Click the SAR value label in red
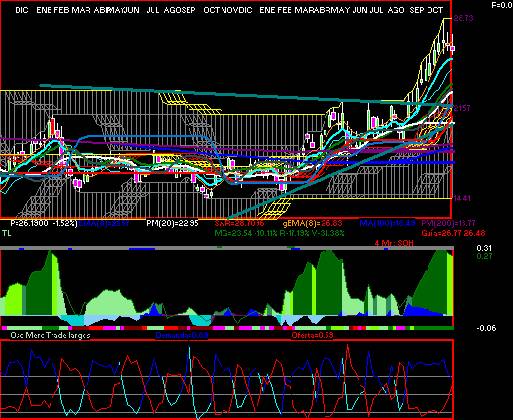Viewport: 513px width, 420px height. pos(239,223)
